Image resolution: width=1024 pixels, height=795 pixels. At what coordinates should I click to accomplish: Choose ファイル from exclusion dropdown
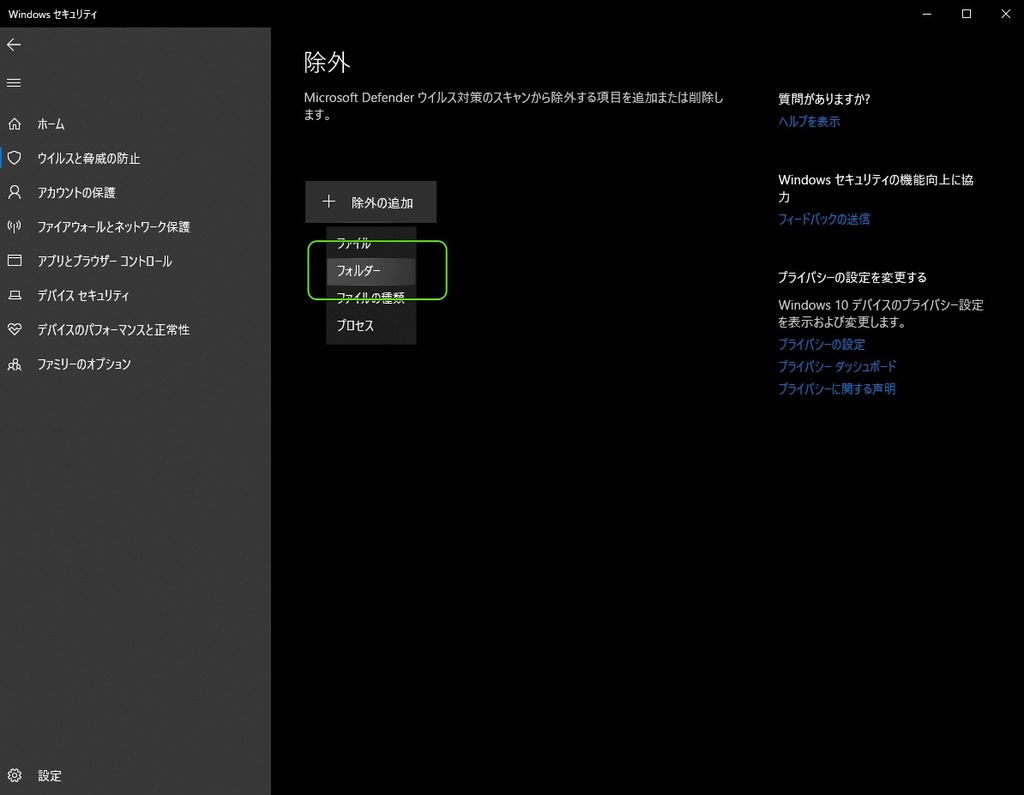pos(371,243)
